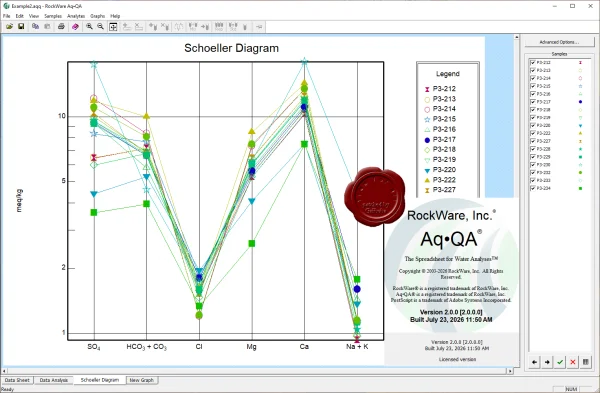This screenshot has width=600, height=393.
Task: Toggle the P3-234 sample checkbox
Action: (533, 188)
